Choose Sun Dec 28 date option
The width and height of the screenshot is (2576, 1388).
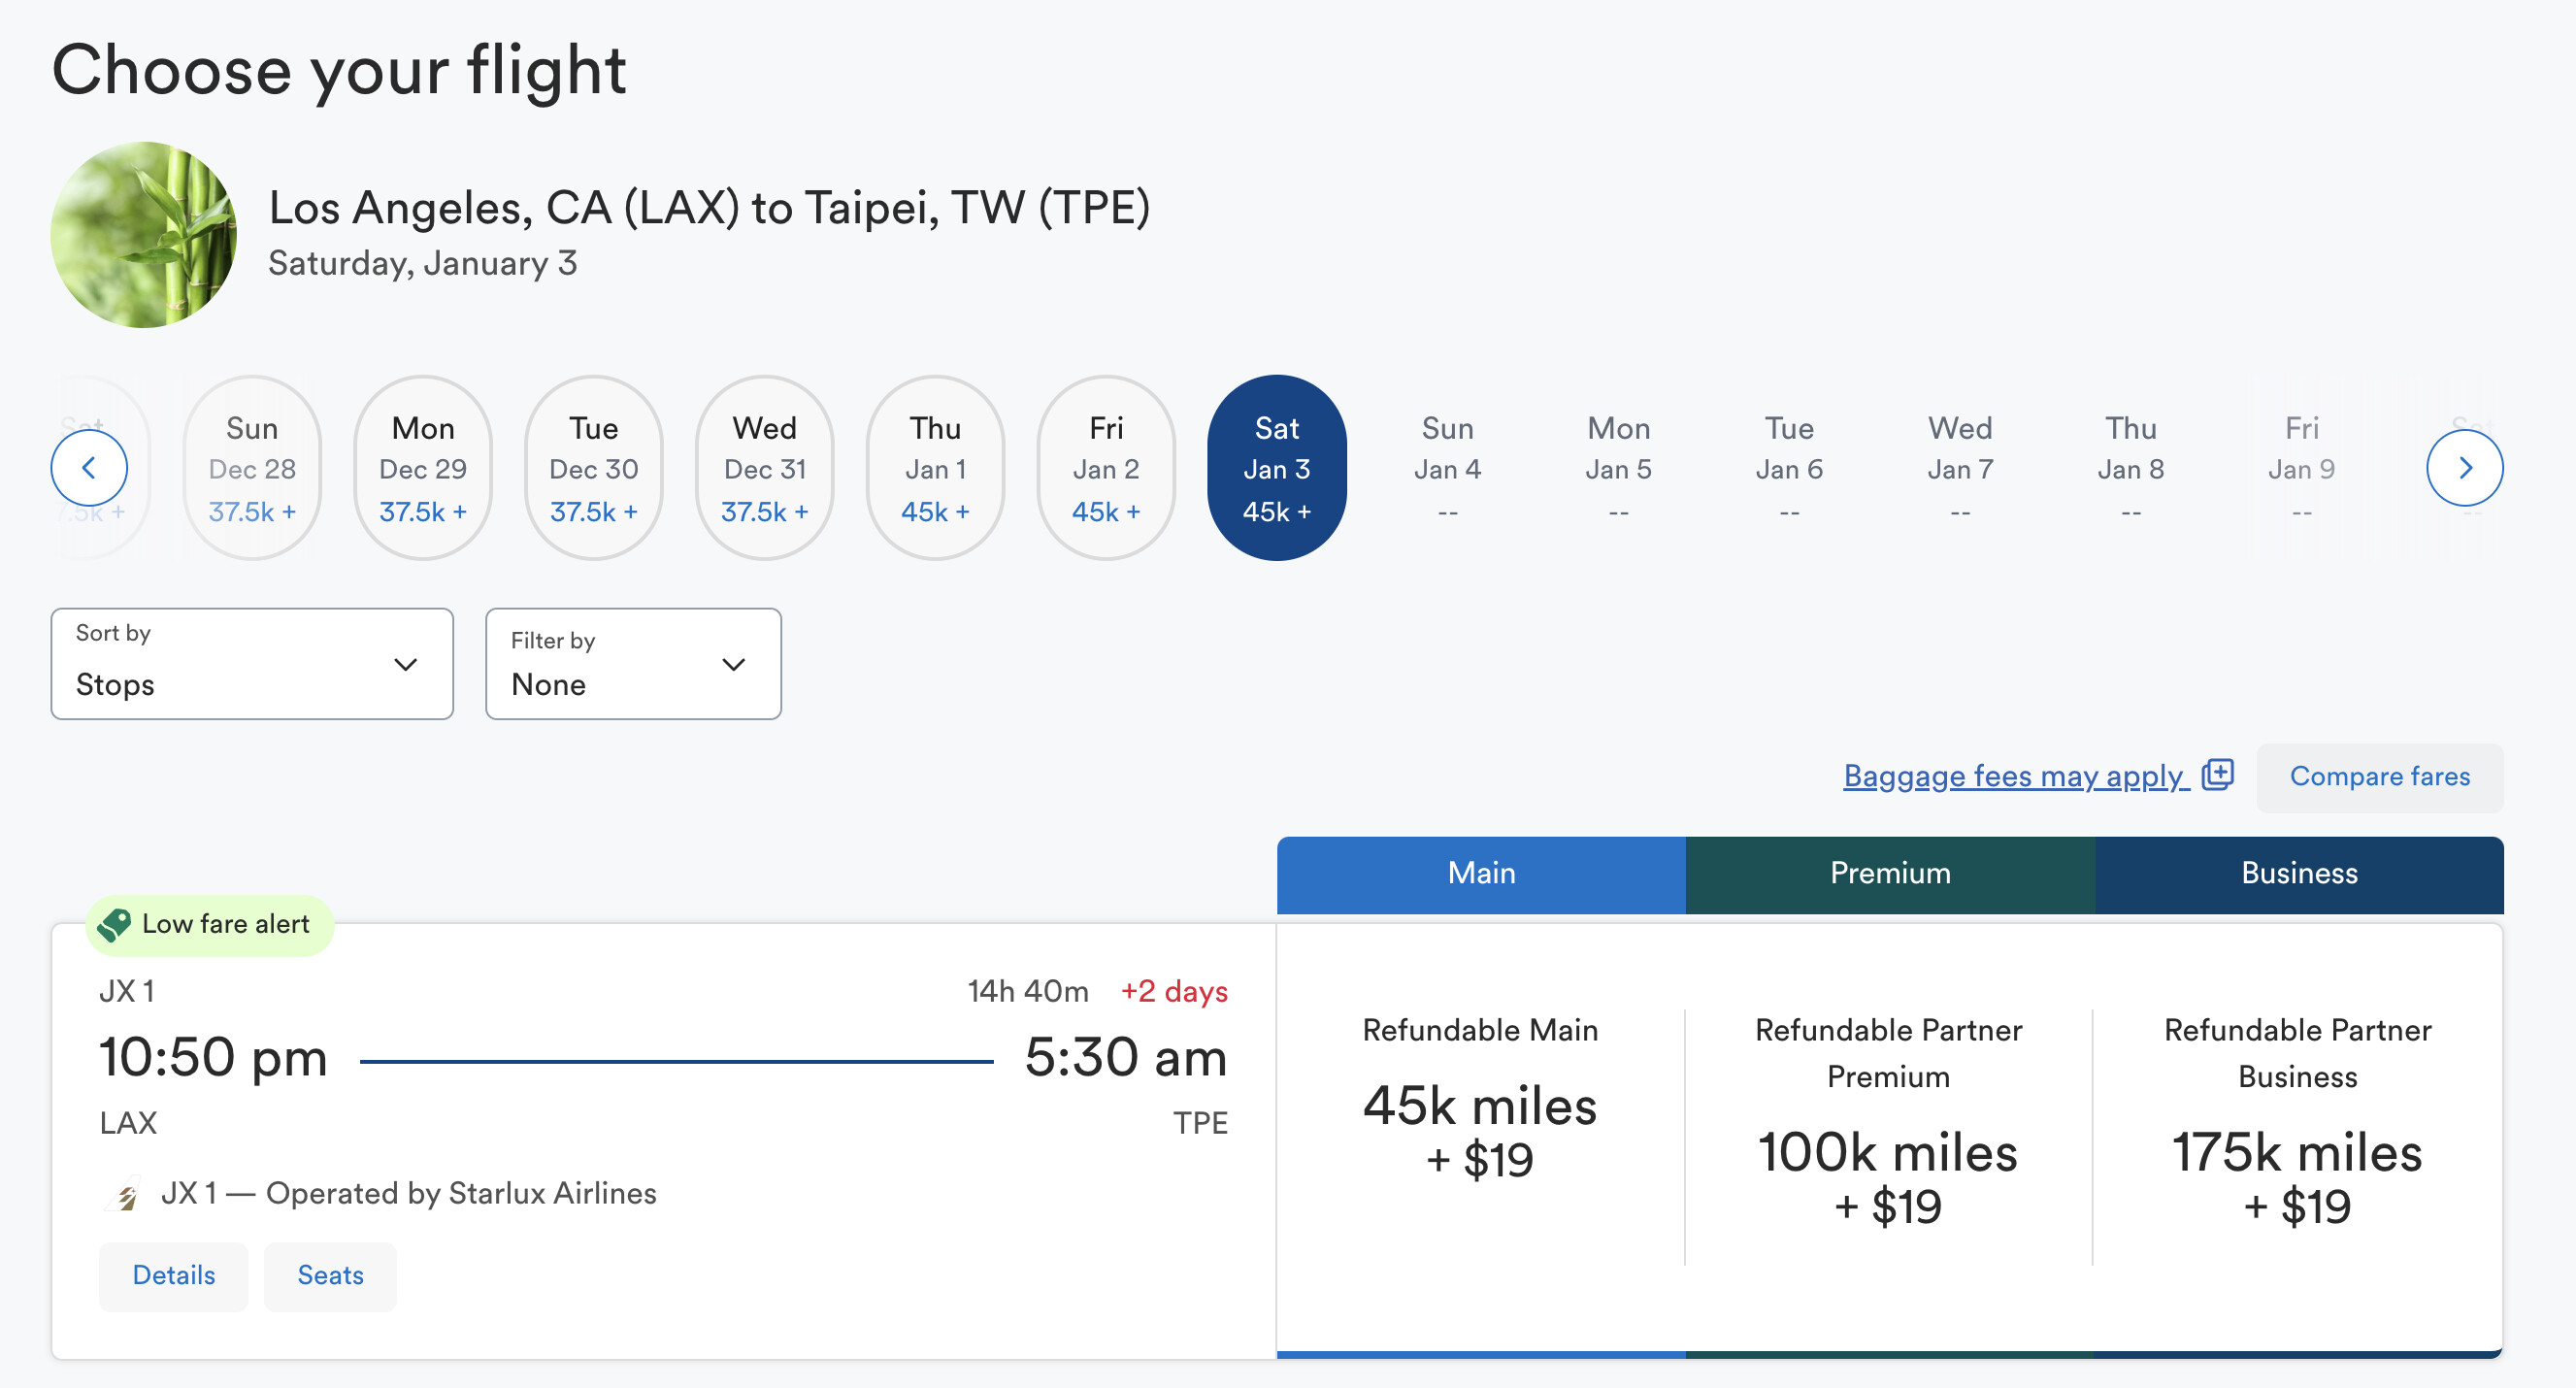click(252, 468)
